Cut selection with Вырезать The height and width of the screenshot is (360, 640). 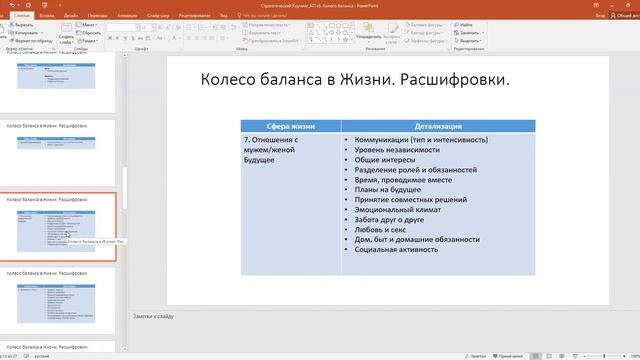(21, 25)
